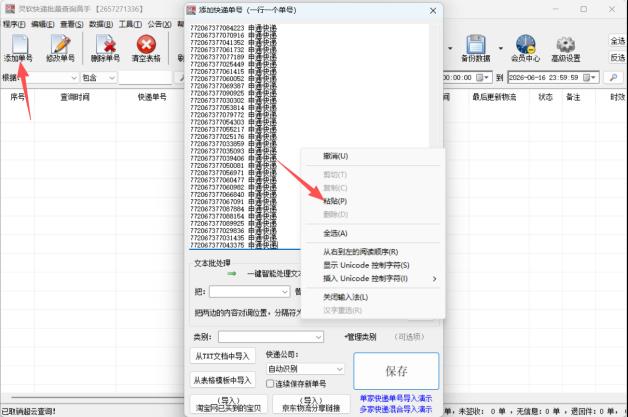This screenshot has width=628, height=417.
Task: Enable the 连续保存新单号 checkbox
Action: click(270, 384)
